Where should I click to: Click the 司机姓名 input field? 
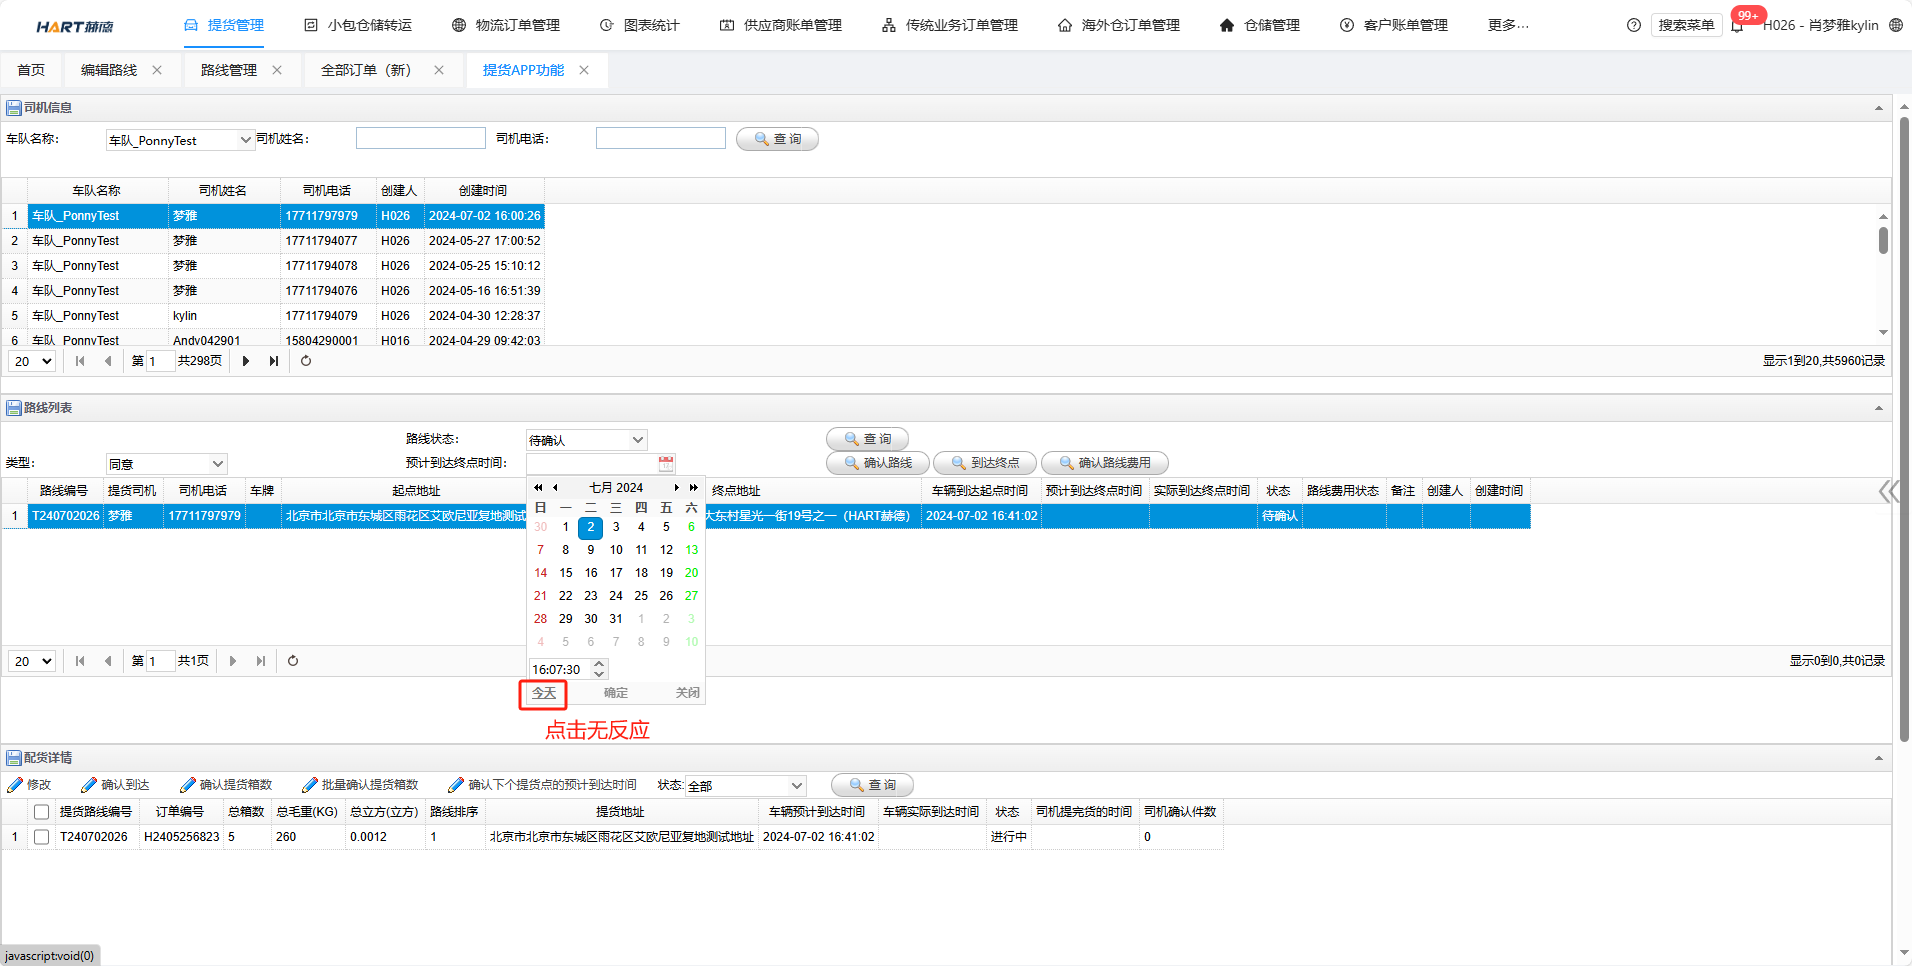(x=420, y=139)
